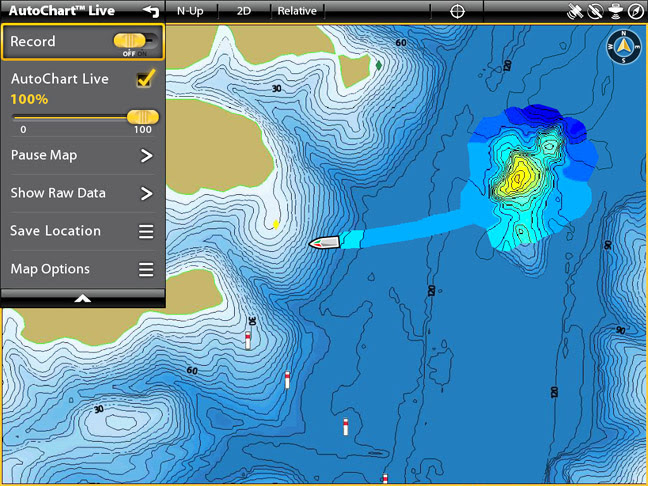Open the Show Raw Data submenu arrow
The height and width of the screenshot is (486, 648).
[147, 193]
